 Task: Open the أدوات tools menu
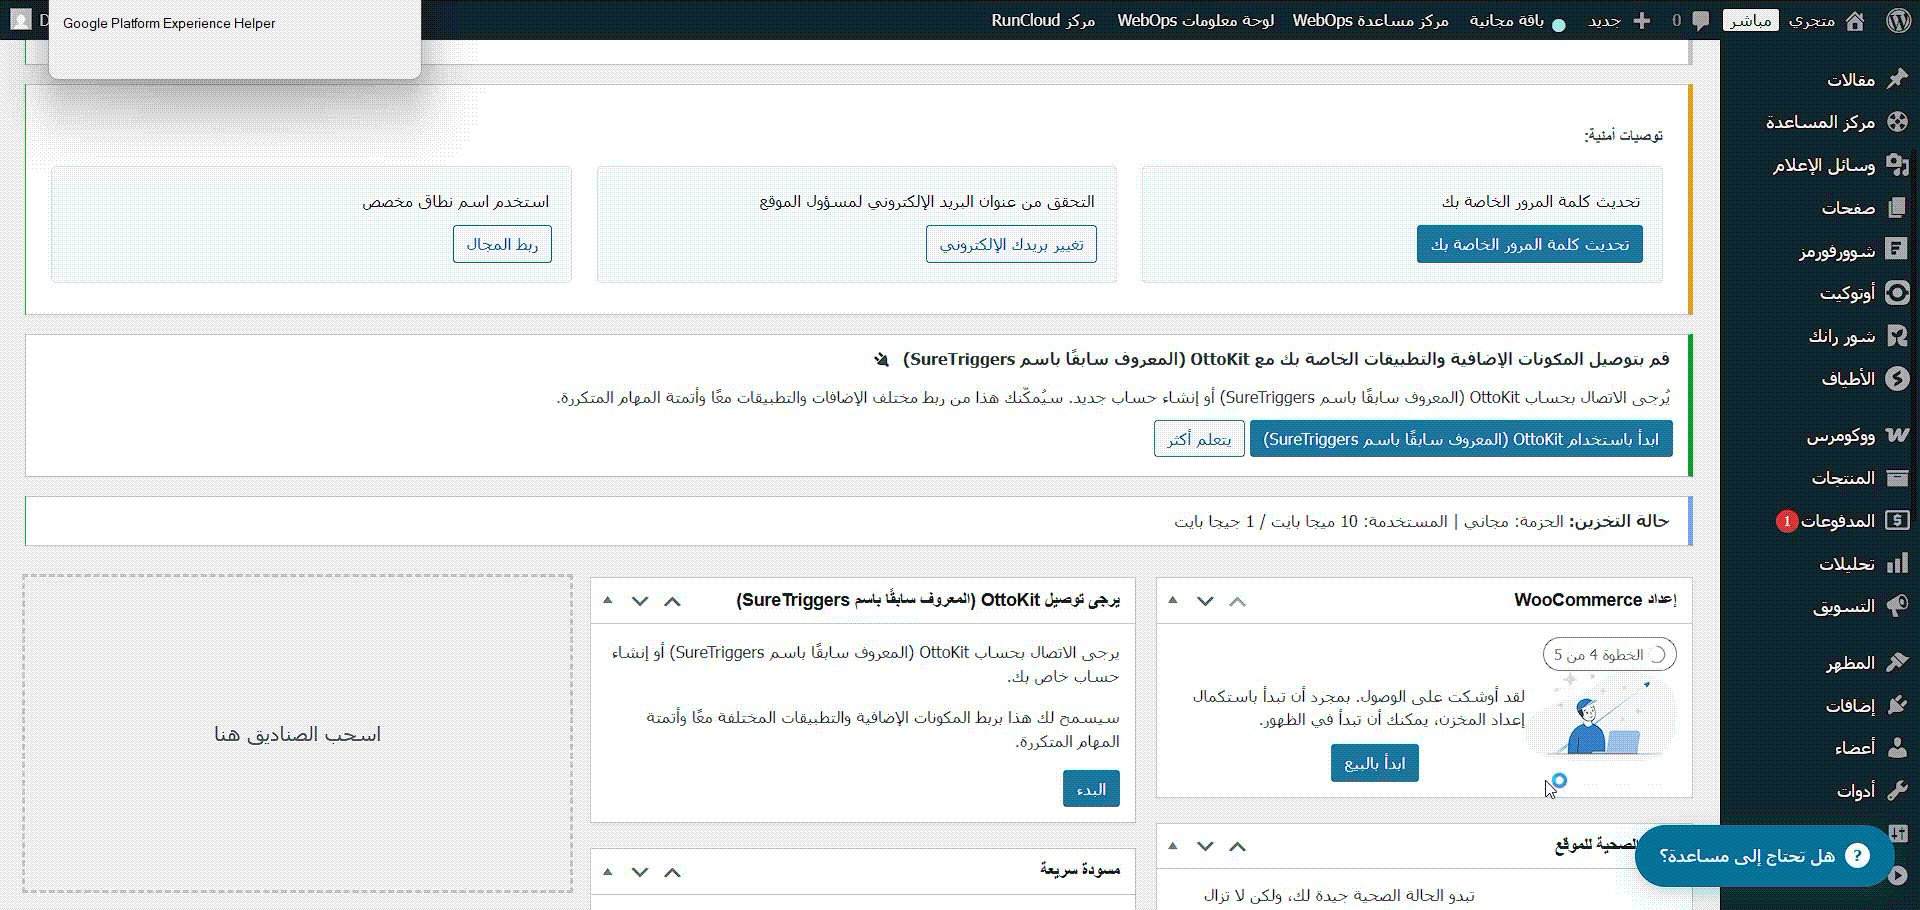point(1855,791)
